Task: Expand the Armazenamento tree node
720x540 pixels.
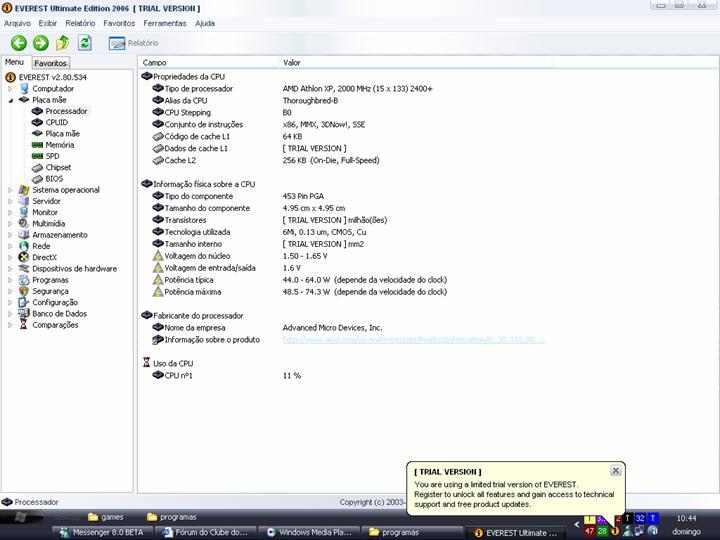Action: [10, 235]
